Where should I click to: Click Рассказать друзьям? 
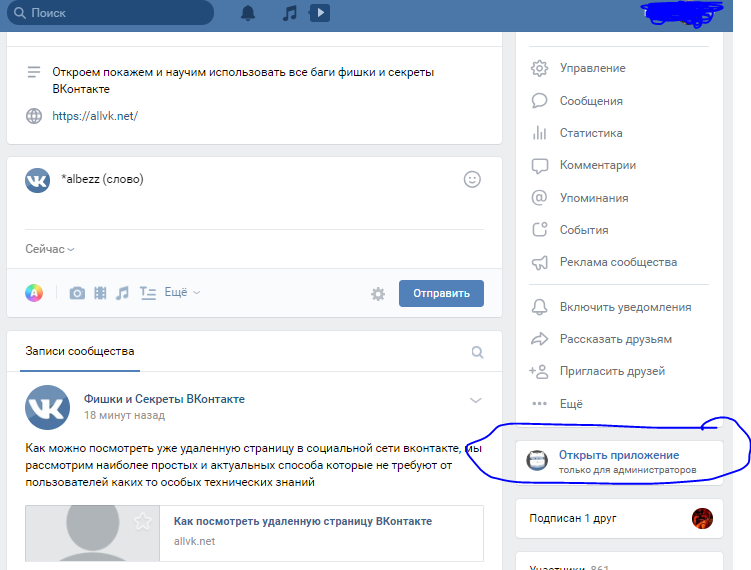[616, 339]
